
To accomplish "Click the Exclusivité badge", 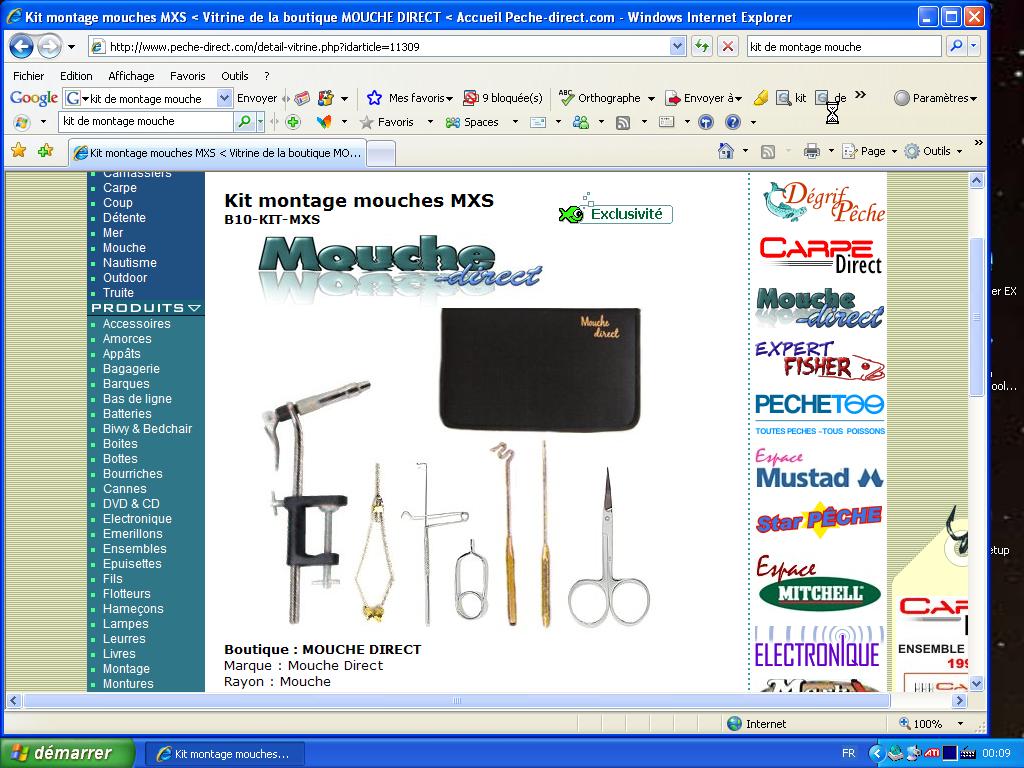I will pos(616,210).
